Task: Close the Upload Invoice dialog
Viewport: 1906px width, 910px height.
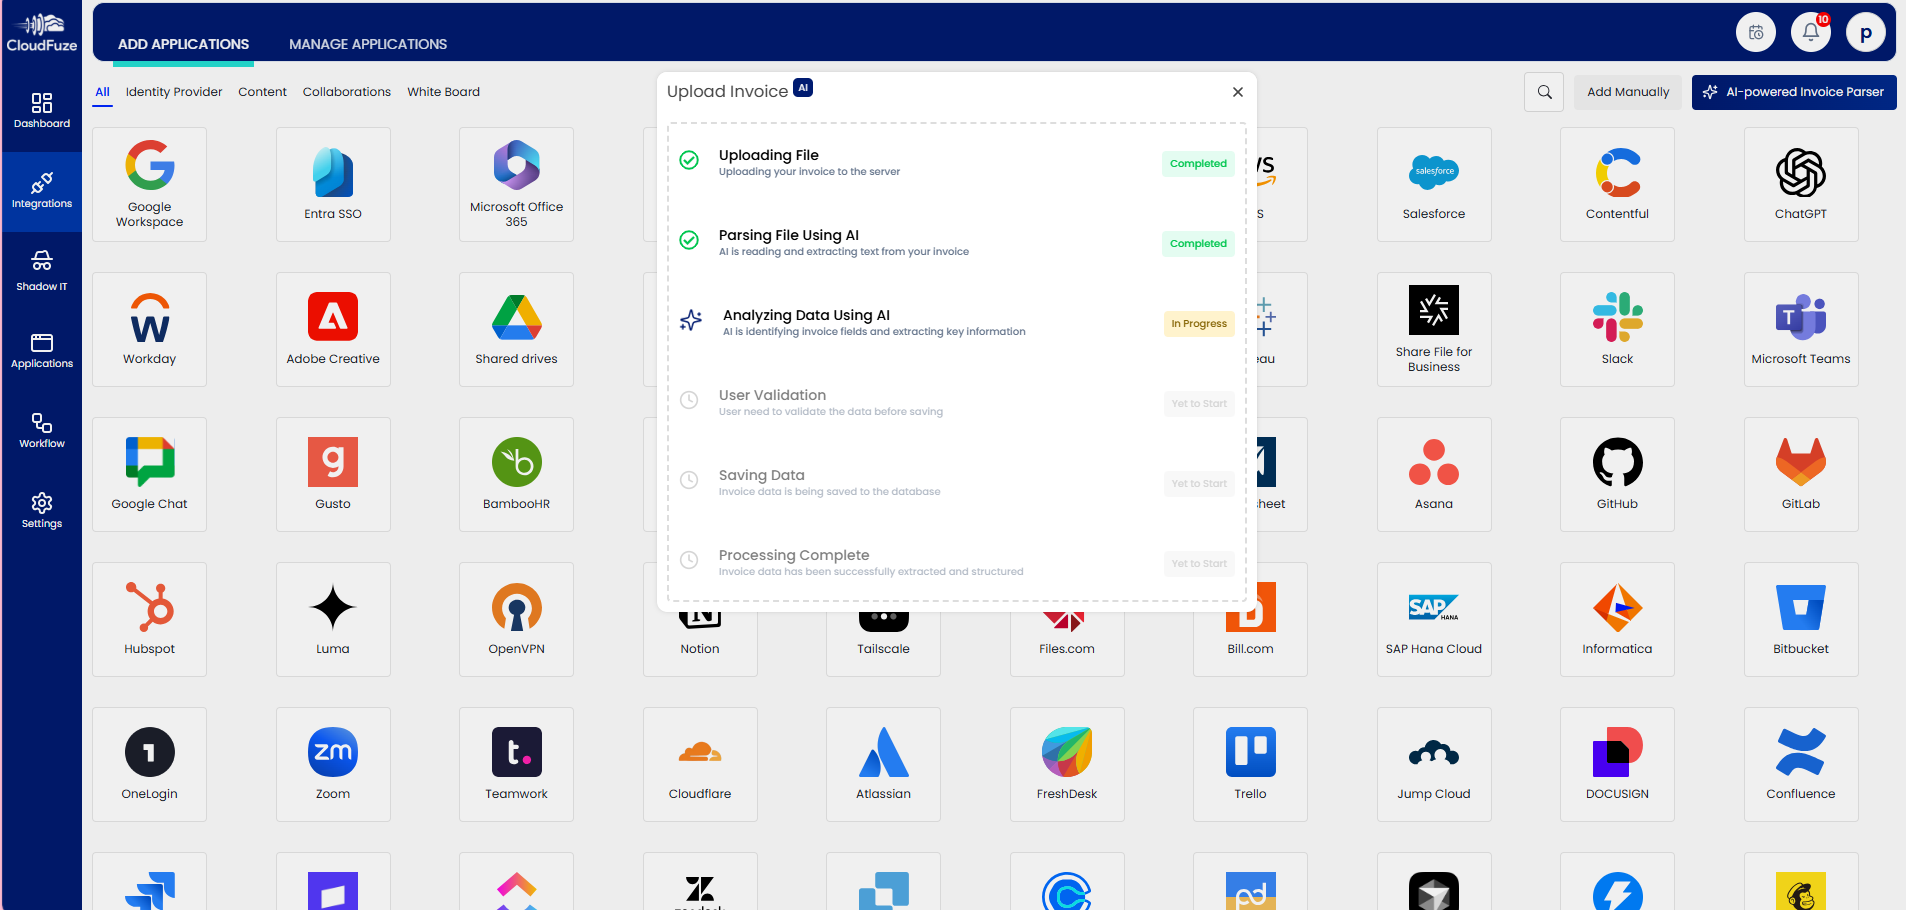Action: tap(1237, 92)
